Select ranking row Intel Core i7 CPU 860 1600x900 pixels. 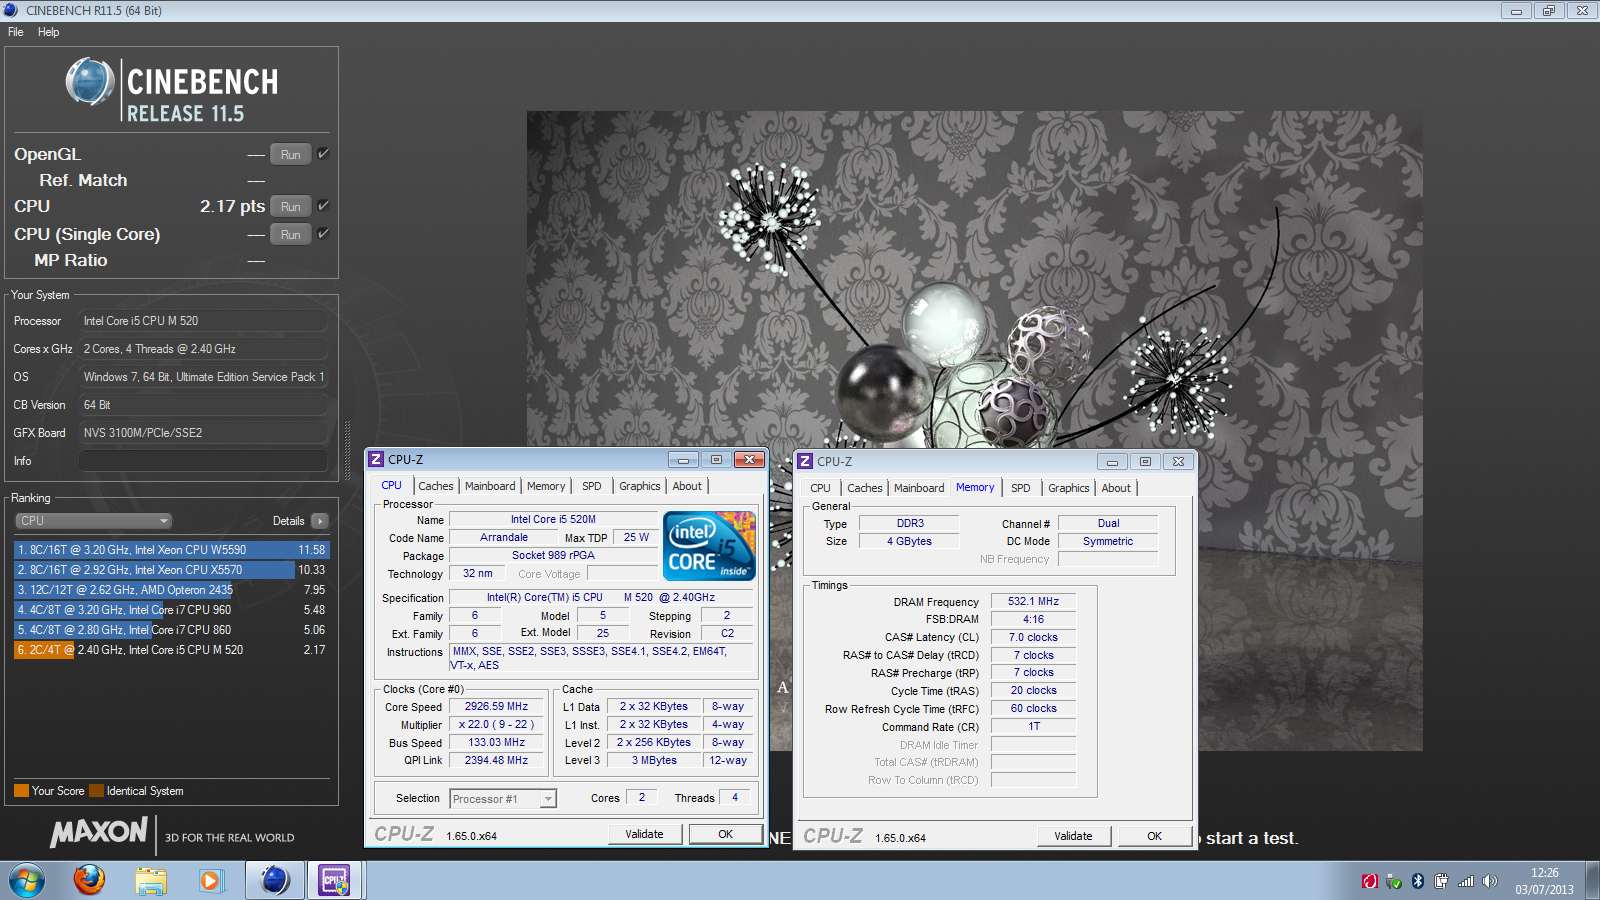[x=170, y=630]
